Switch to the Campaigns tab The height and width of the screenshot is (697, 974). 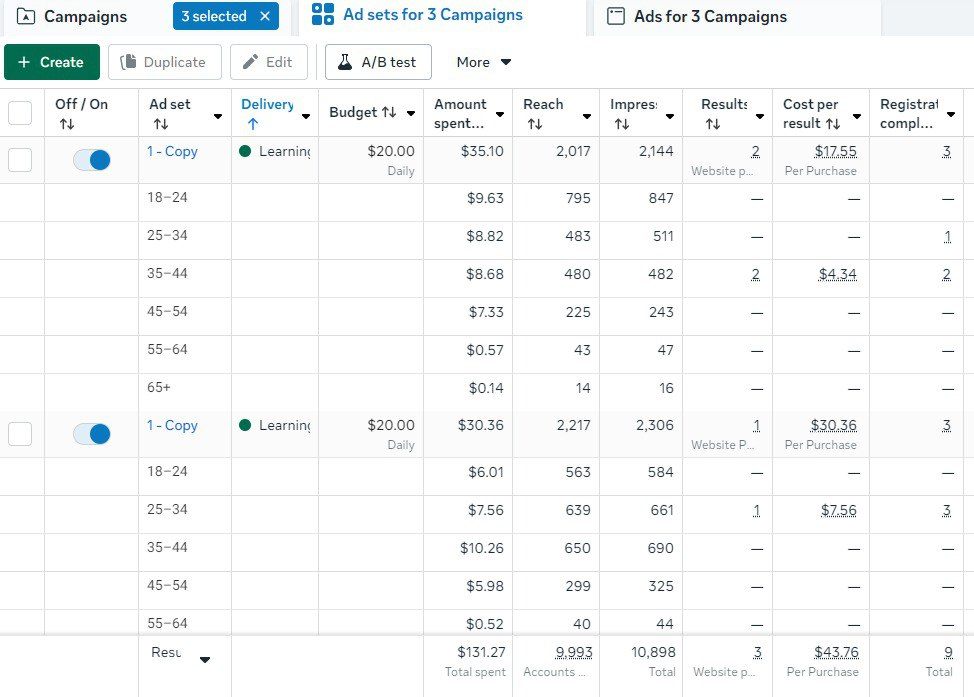pos(85,17)
